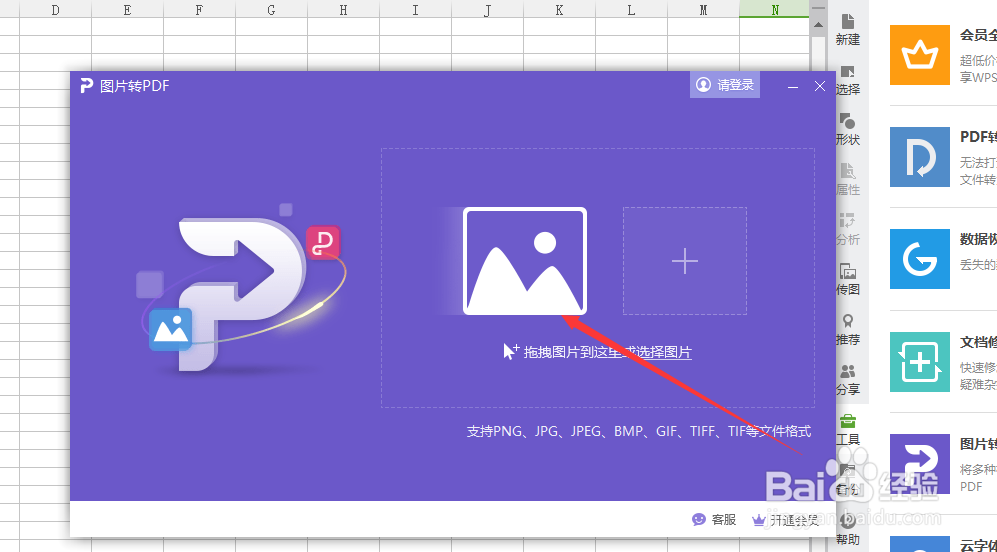997x552 pixels.
Task: Open the 推荐 (Recommend) sidebar icon
Action: [x=848, y=329]
